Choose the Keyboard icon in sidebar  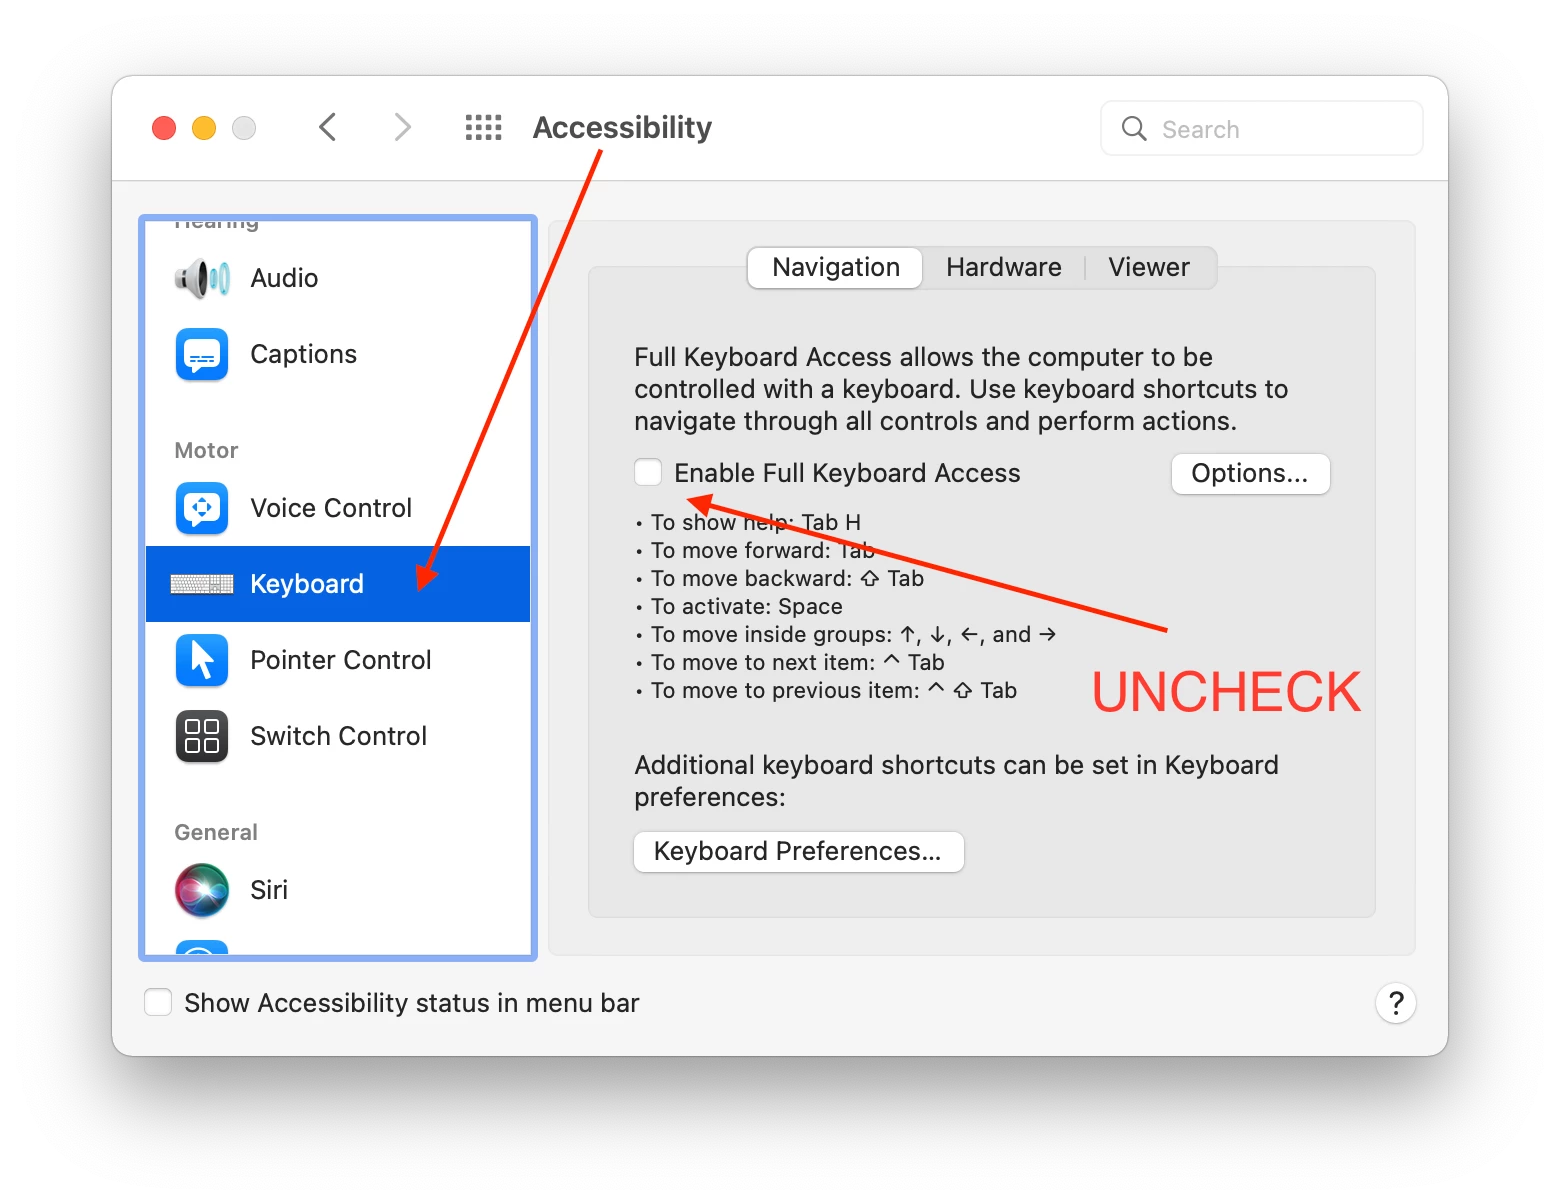tap(202, 584)
